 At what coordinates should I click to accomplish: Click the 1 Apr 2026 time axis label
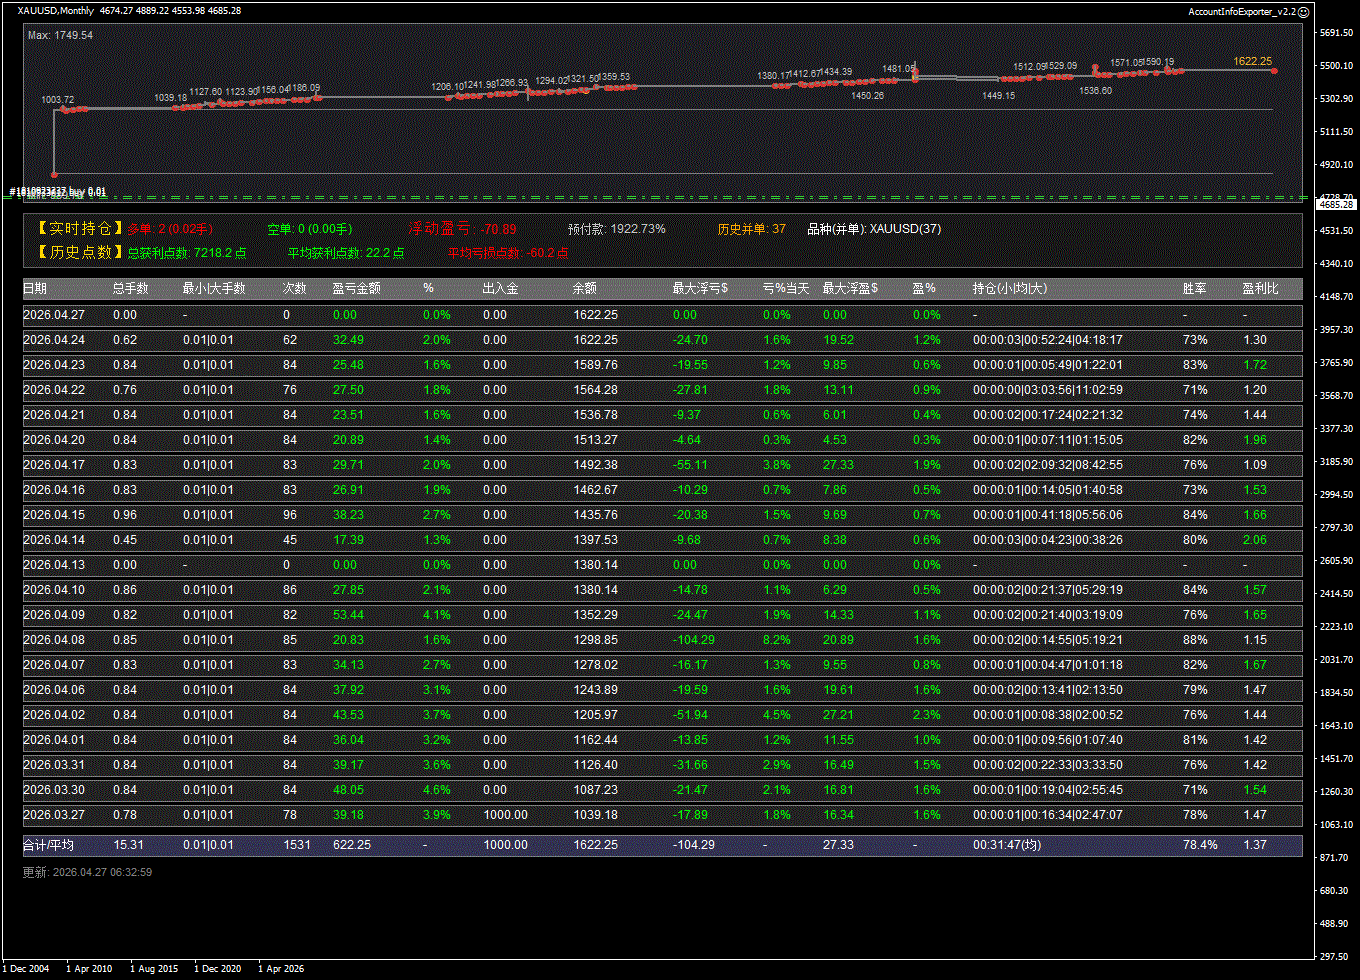(281, 969)
